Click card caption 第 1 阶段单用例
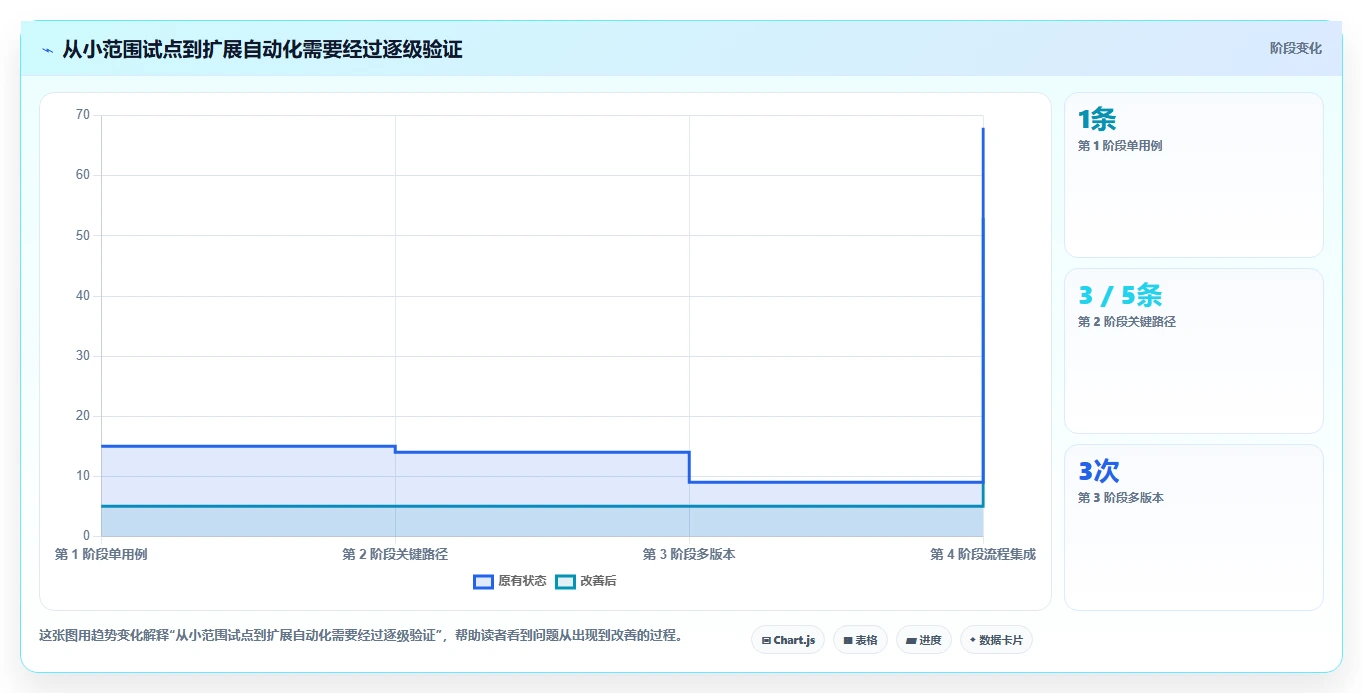Viewport: 1363px width, 693px height. (x=1120, y=146)
